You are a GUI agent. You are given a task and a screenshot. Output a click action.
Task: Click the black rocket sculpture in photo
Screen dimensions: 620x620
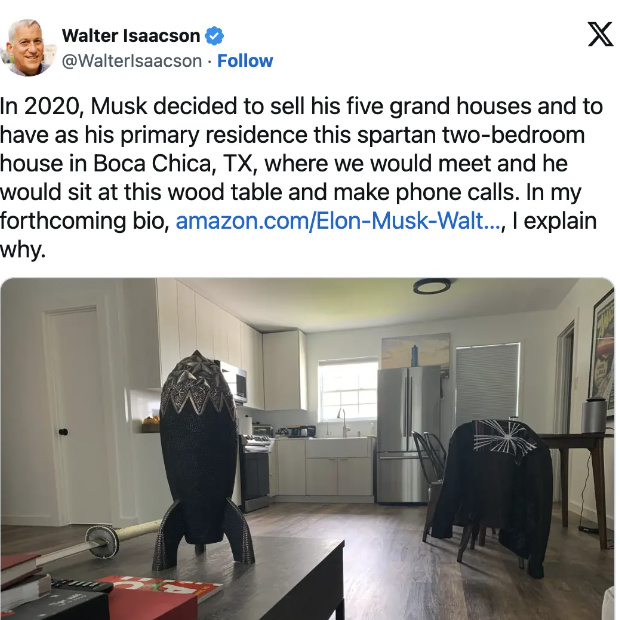point(201,459)
